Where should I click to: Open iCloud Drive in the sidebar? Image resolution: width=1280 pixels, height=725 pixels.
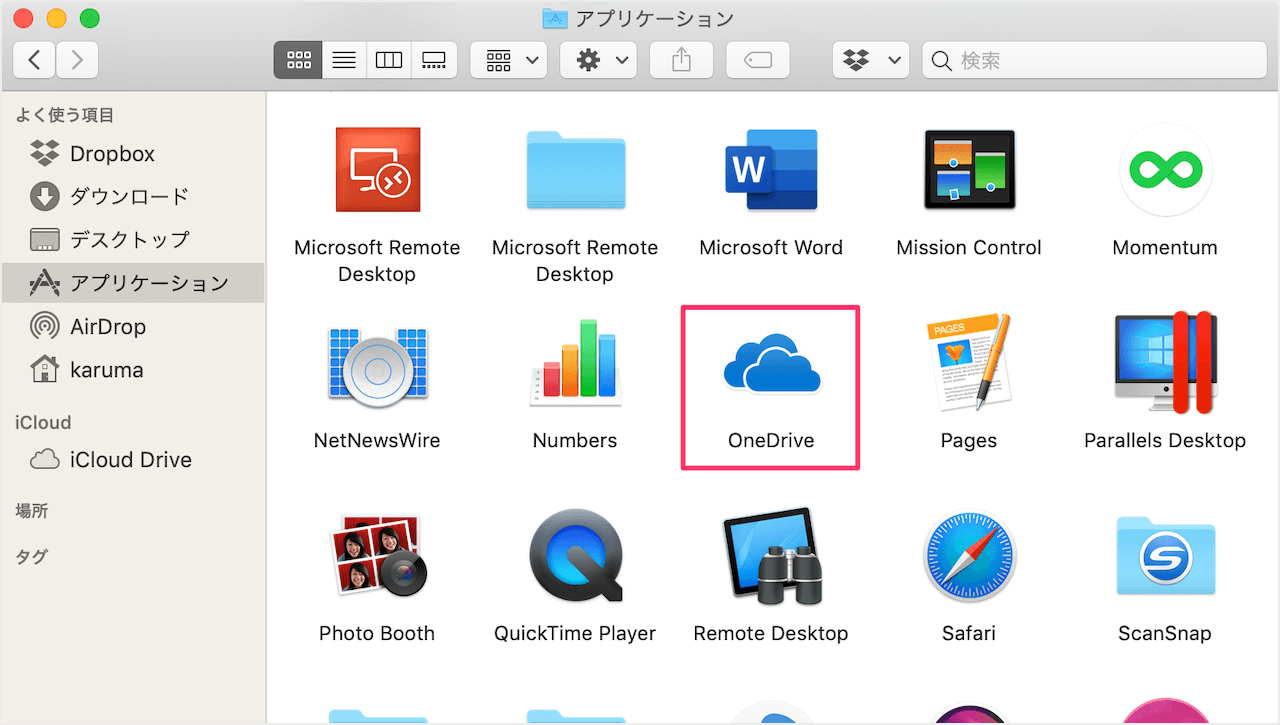[x=133, y=460]
